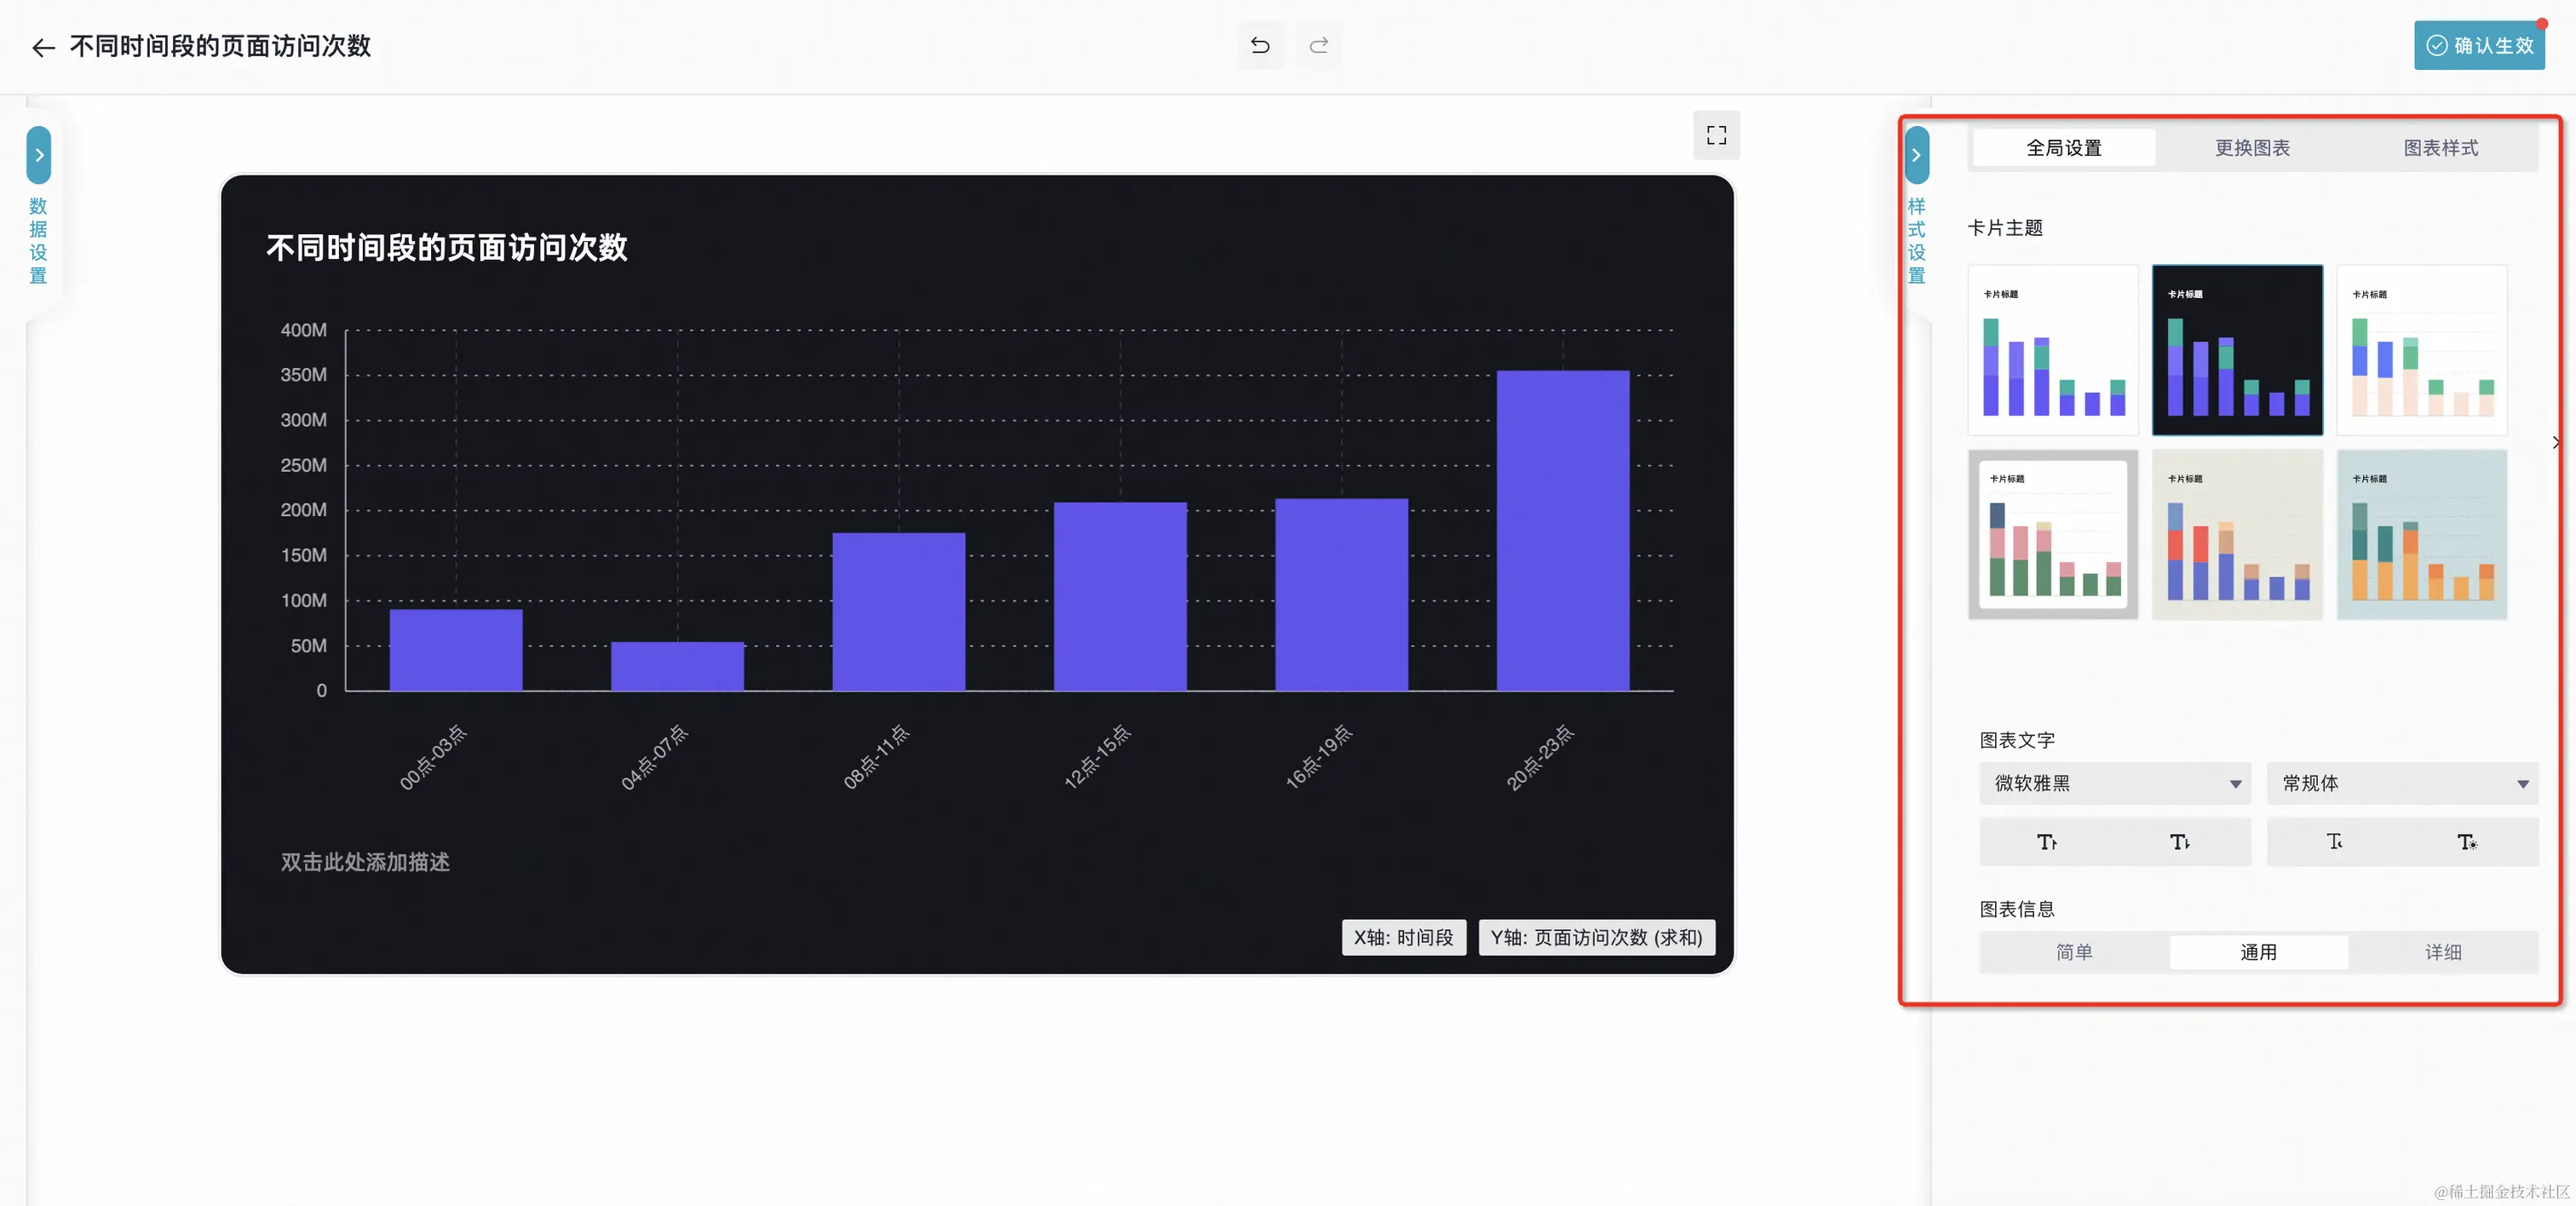Click the 确认生效 button

2478,46
